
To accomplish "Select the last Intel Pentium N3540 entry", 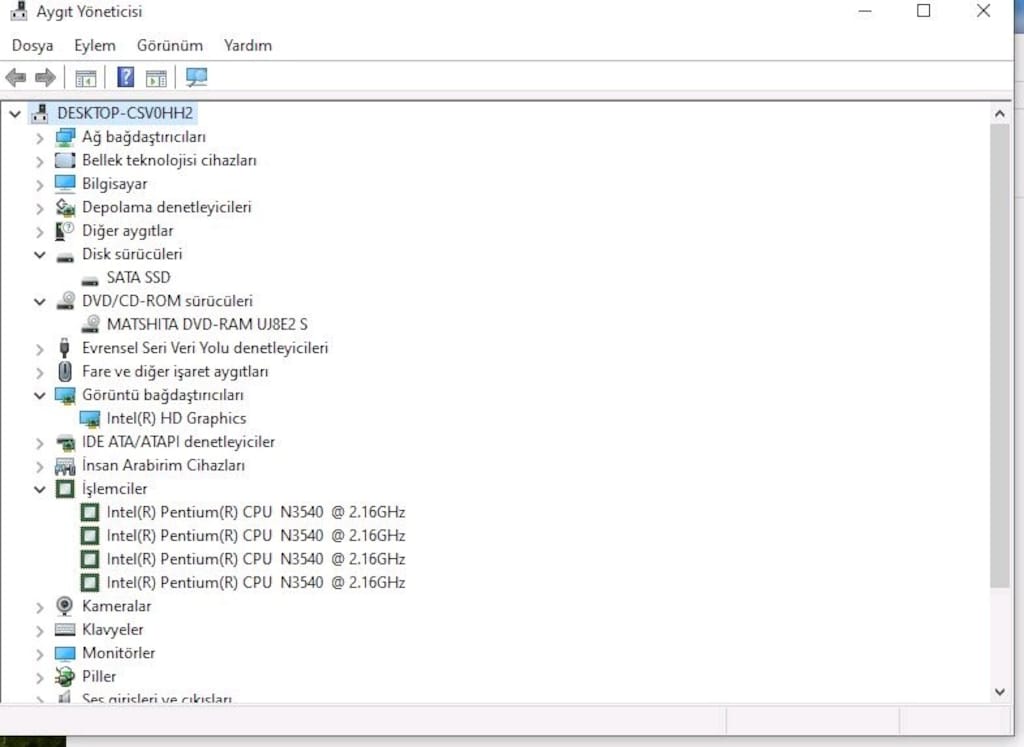I will pos(256,582).
